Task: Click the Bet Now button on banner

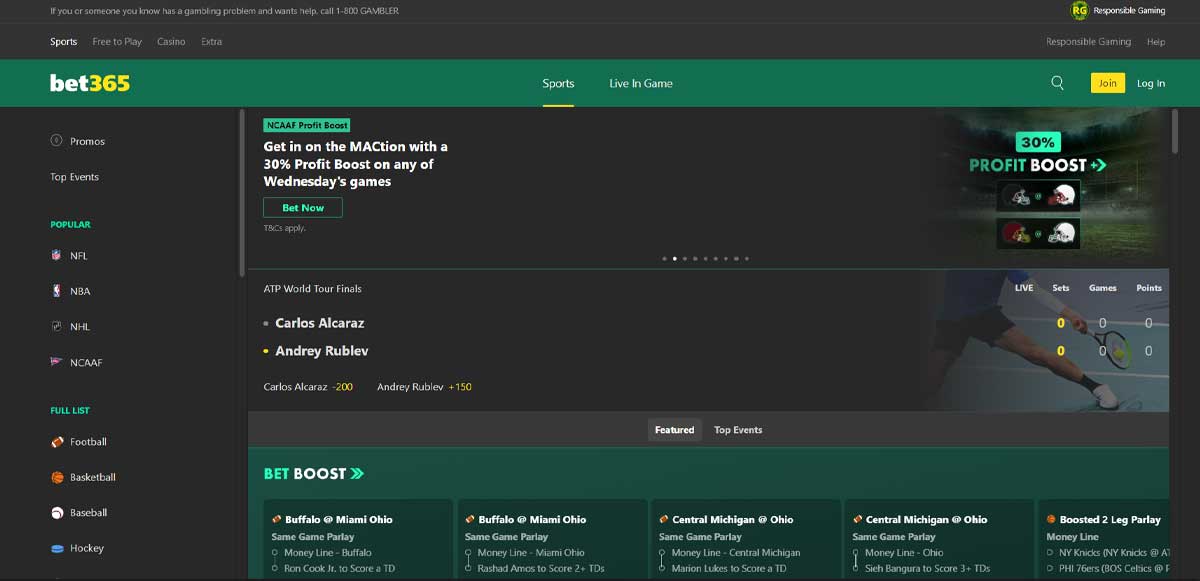Action: coord(303,208)
